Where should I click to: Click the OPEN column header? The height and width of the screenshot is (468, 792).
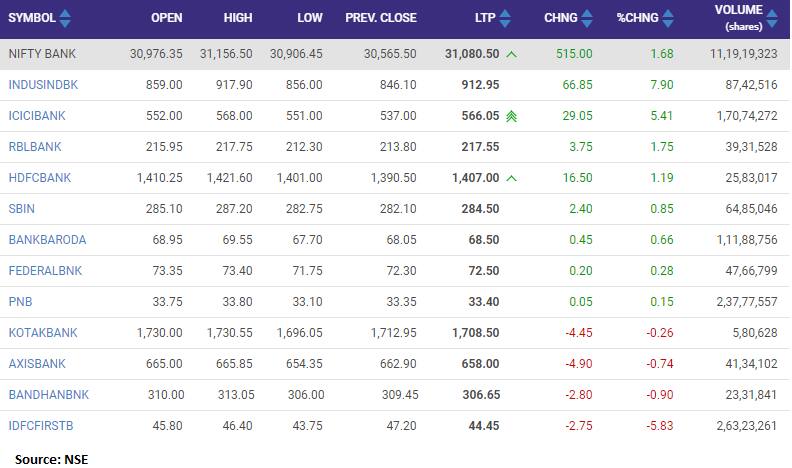point(167,18)
